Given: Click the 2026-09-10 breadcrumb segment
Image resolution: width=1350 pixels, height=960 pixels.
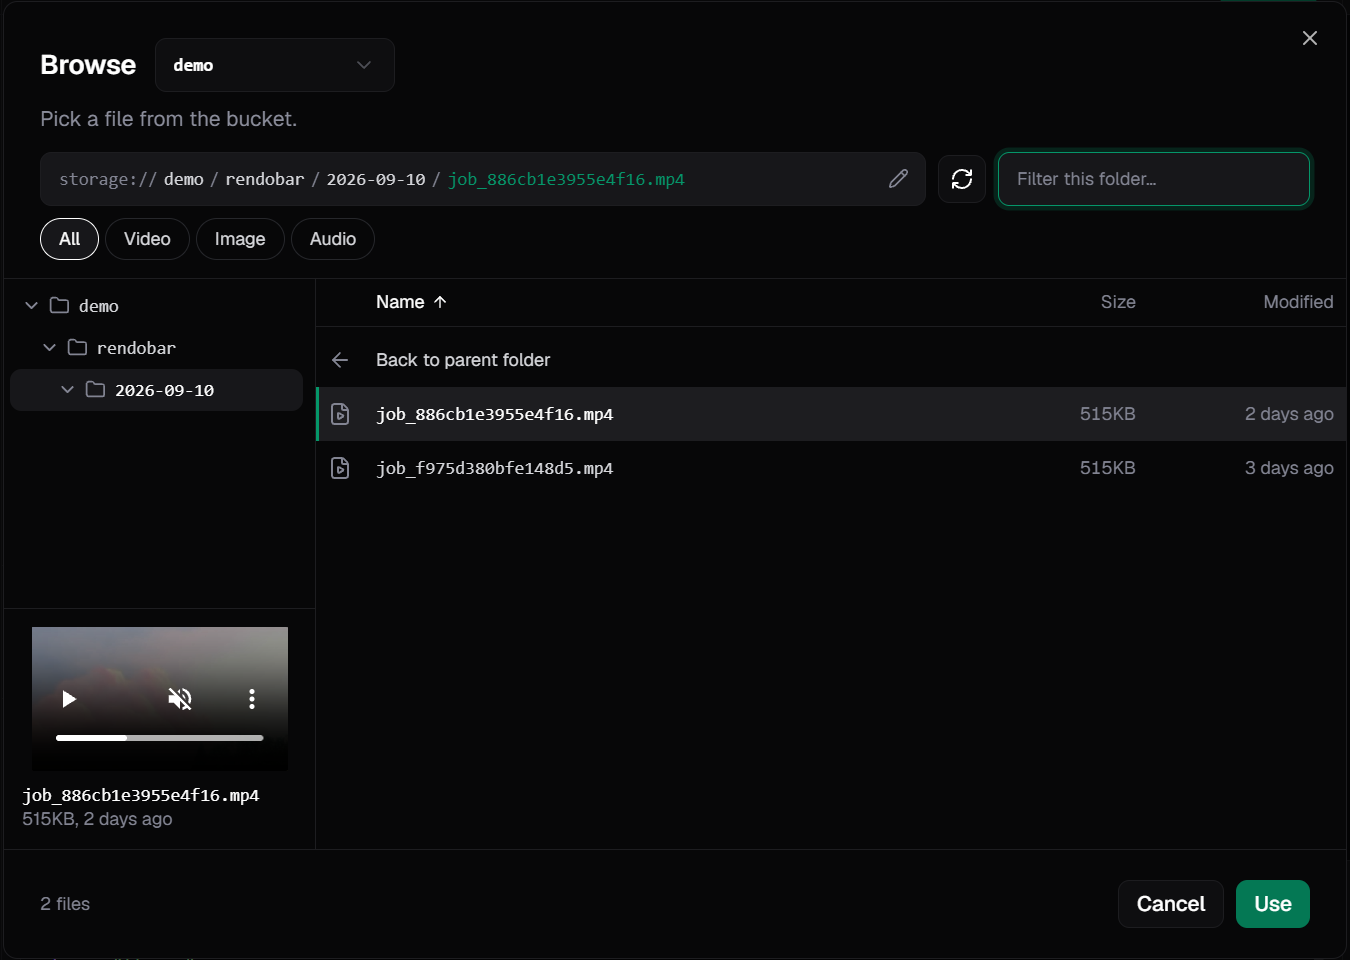Looking at the screenshot, I should point(376,179).
